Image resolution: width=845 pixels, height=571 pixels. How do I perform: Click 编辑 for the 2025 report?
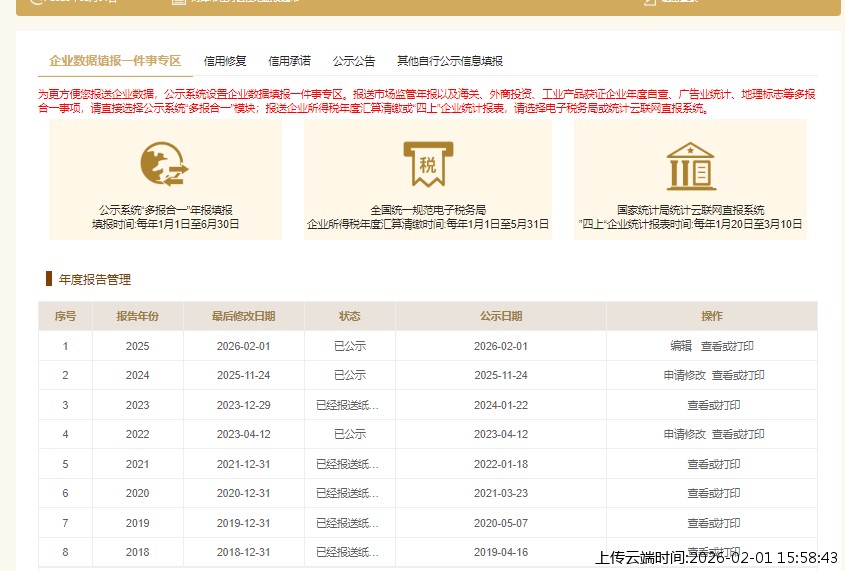[x=681, y=346]
